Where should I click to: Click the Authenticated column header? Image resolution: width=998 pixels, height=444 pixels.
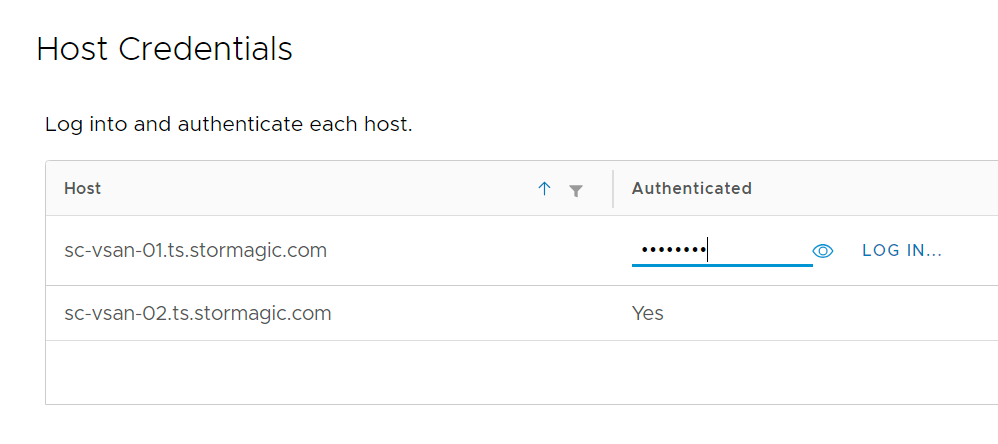692,188
